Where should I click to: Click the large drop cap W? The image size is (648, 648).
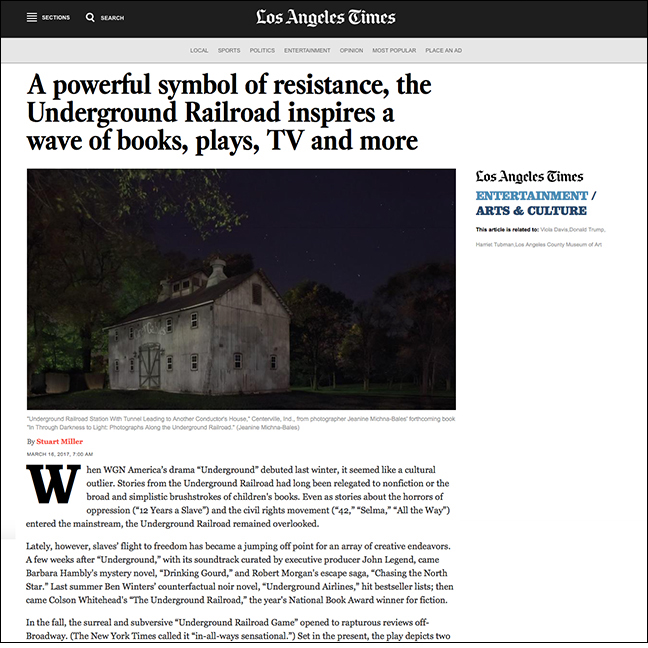click(53, 484)
